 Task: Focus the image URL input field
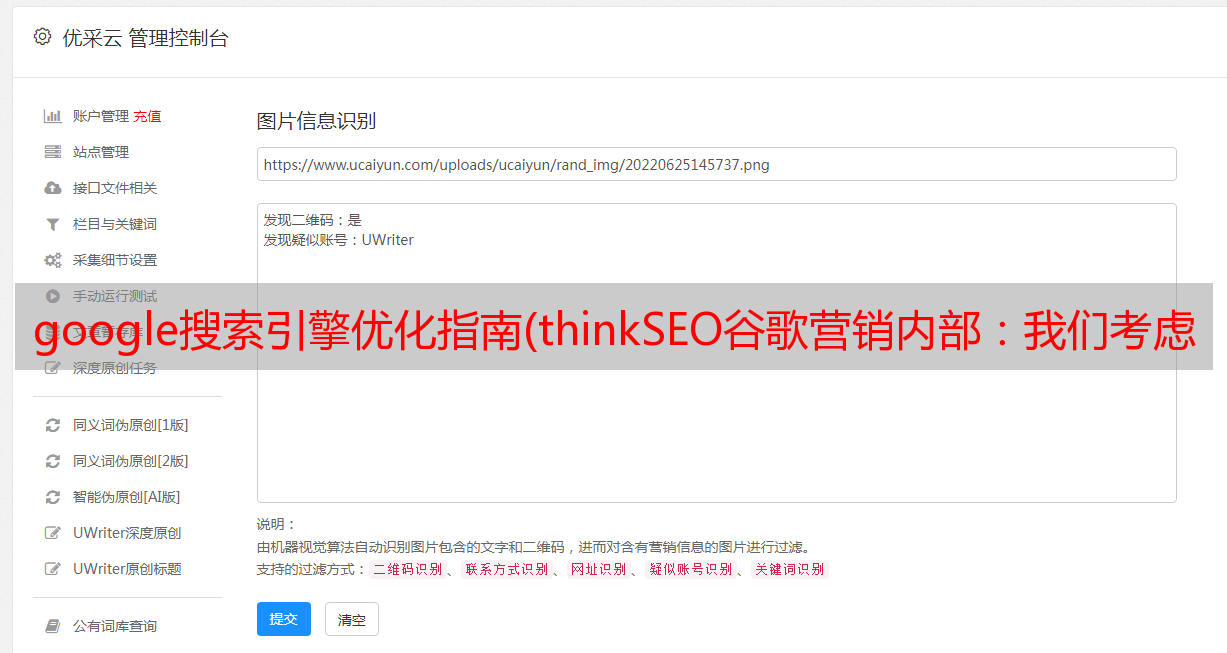coord(716,164)
